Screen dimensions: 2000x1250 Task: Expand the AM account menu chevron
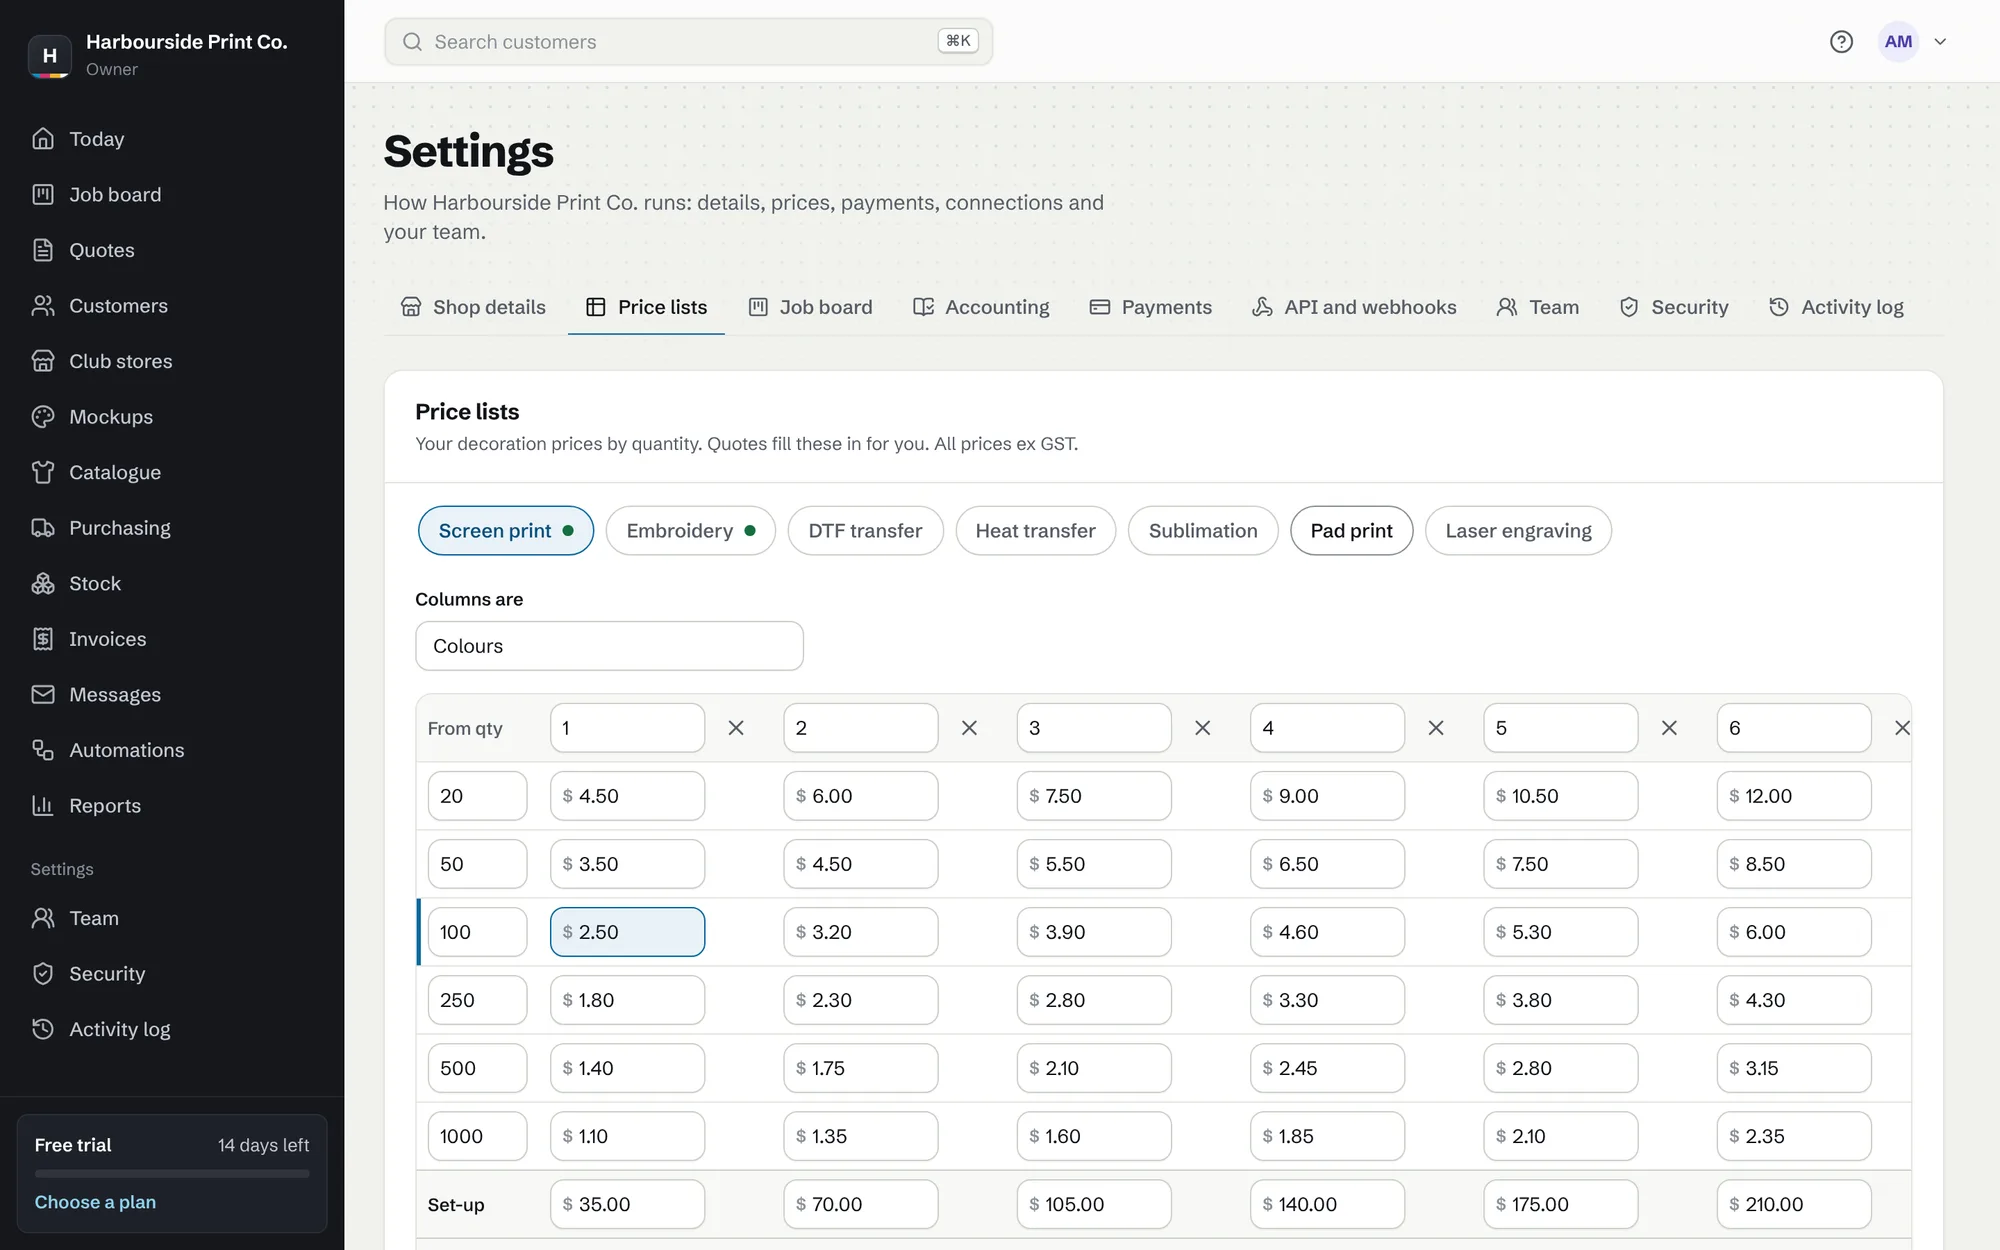point(1940,41)
